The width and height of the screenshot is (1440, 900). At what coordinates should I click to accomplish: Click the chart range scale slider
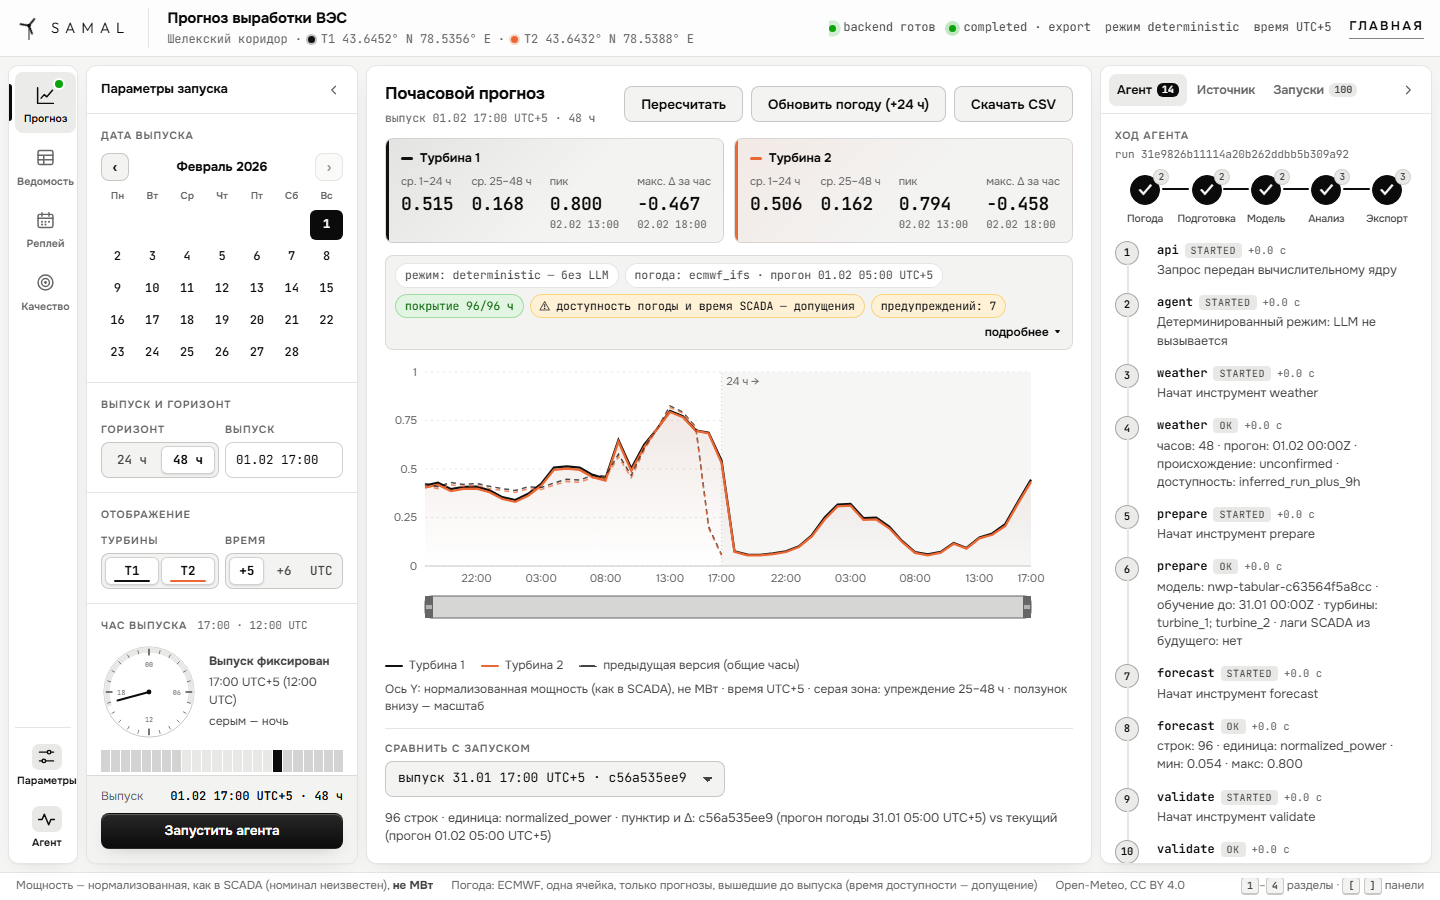tap(728, 607)
